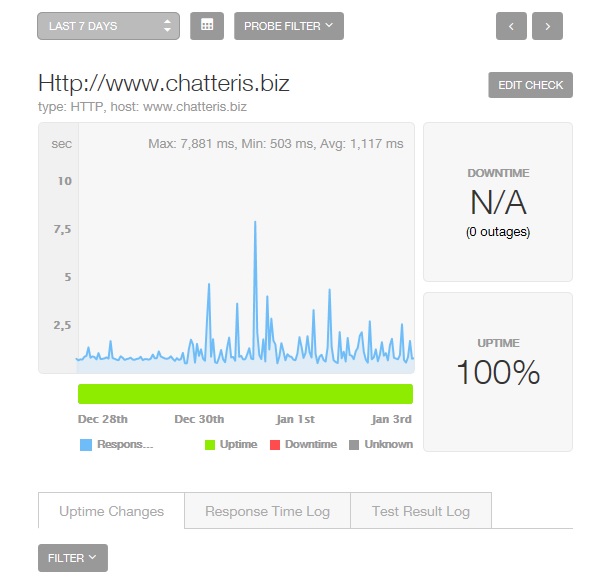
Task: Click the Edit Check button
Action: [530, 85]
